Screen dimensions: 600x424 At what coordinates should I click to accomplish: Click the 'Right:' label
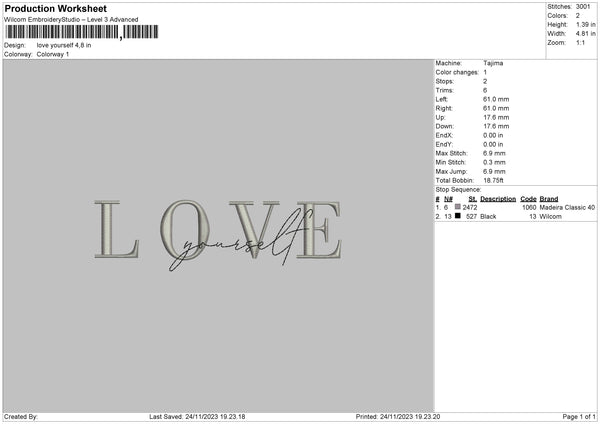[444, 108]
